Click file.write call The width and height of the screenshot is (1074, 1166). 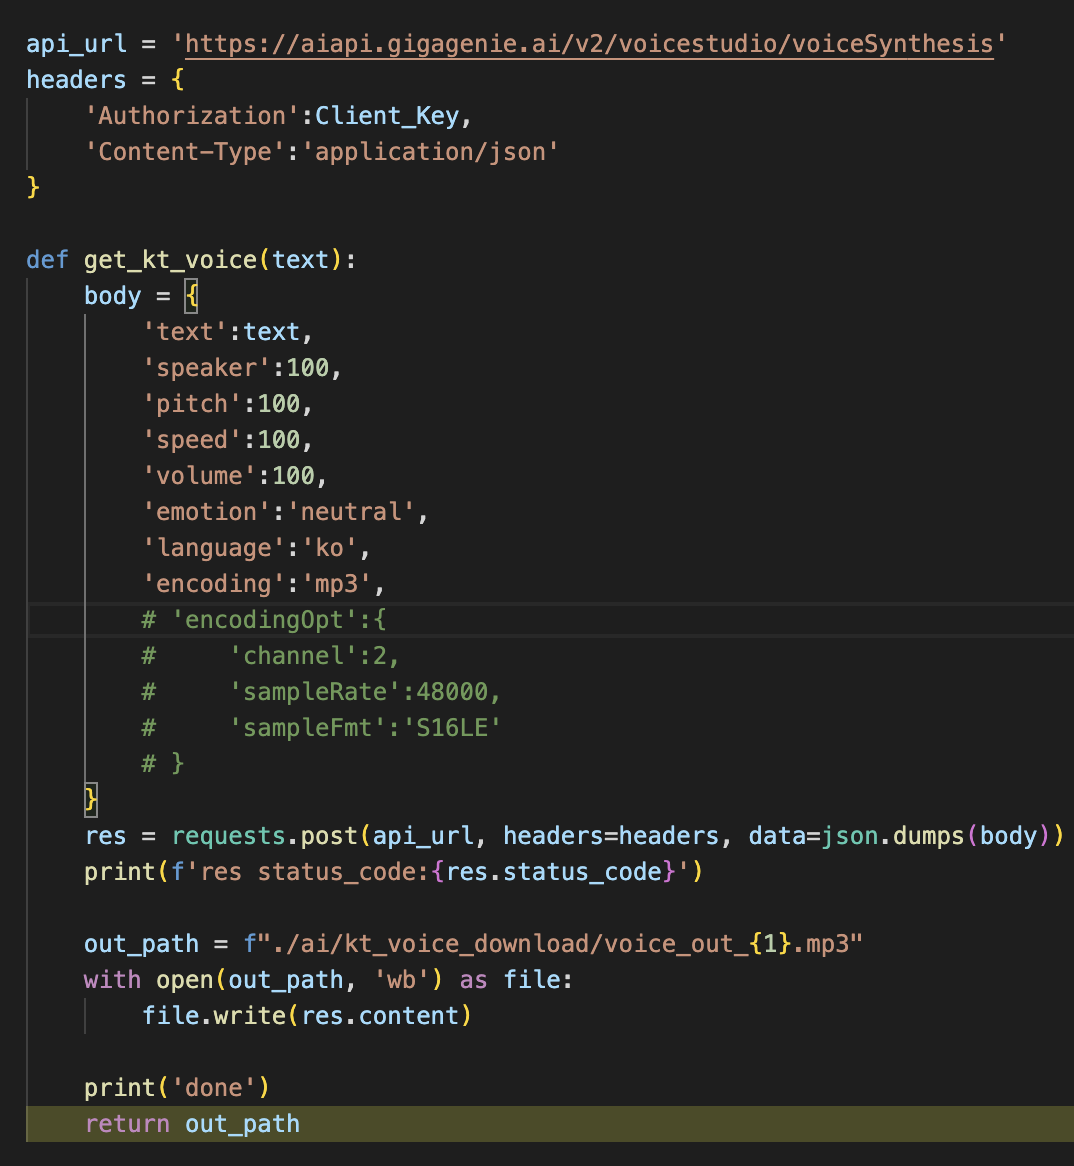click(213, 1016)
